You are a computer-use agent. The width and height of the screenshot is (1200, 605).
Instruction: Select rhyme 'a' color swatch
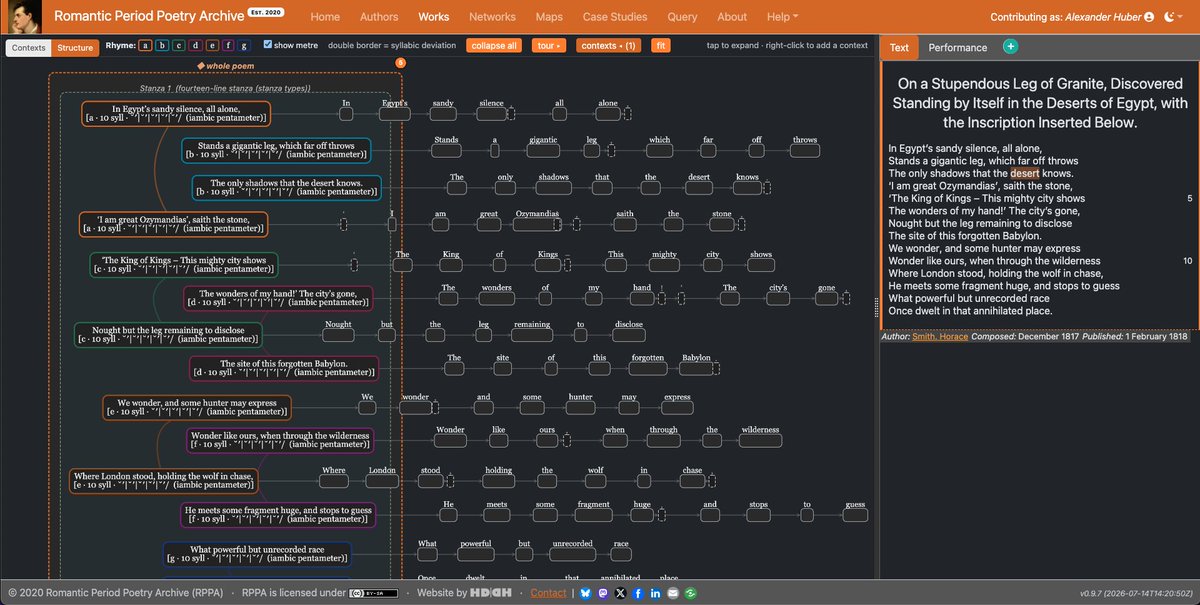pyautogui.click(x=146, y=46)
